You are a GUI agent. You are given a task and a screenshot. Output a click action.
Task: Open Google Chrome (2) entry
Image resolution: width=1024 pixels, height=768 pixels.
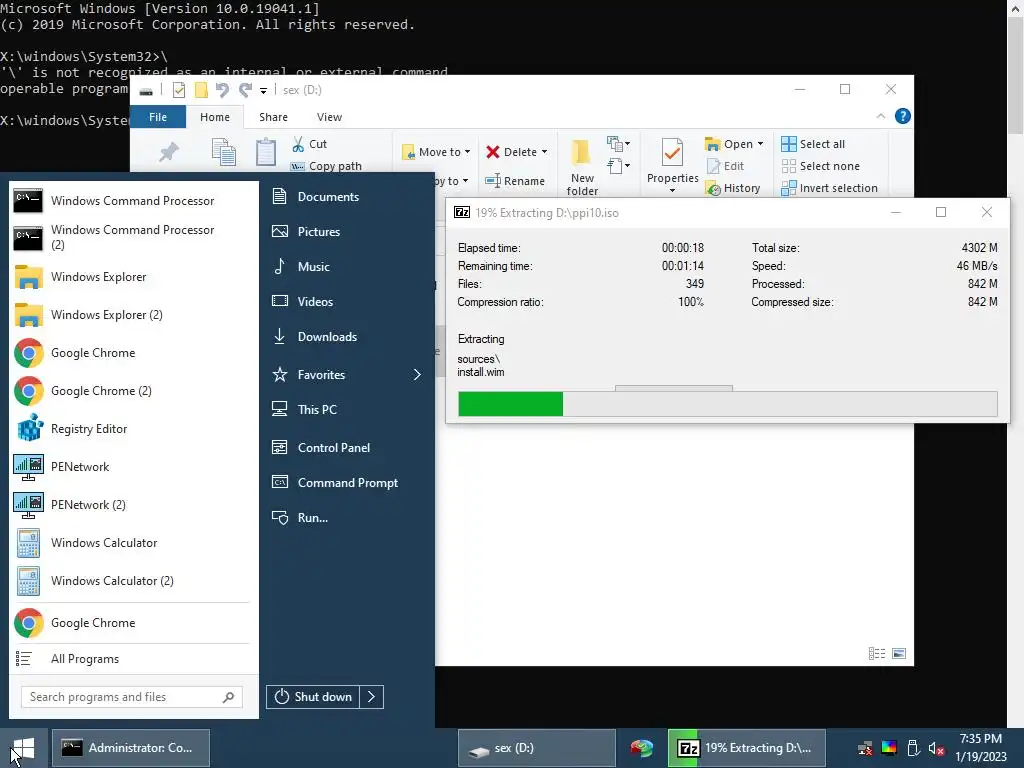131,391
